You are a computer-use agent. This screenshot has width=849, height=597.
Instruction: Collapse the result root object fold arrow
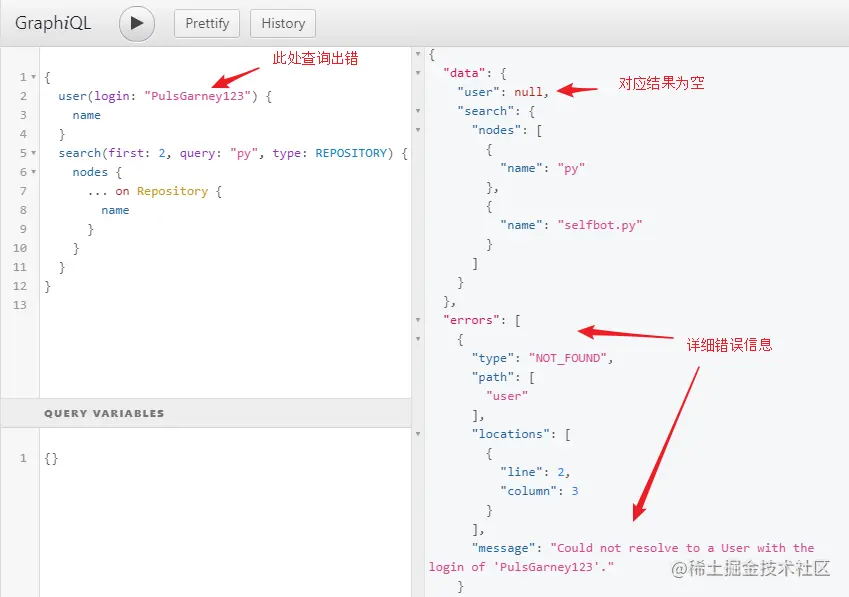click(x=418, y=54)
